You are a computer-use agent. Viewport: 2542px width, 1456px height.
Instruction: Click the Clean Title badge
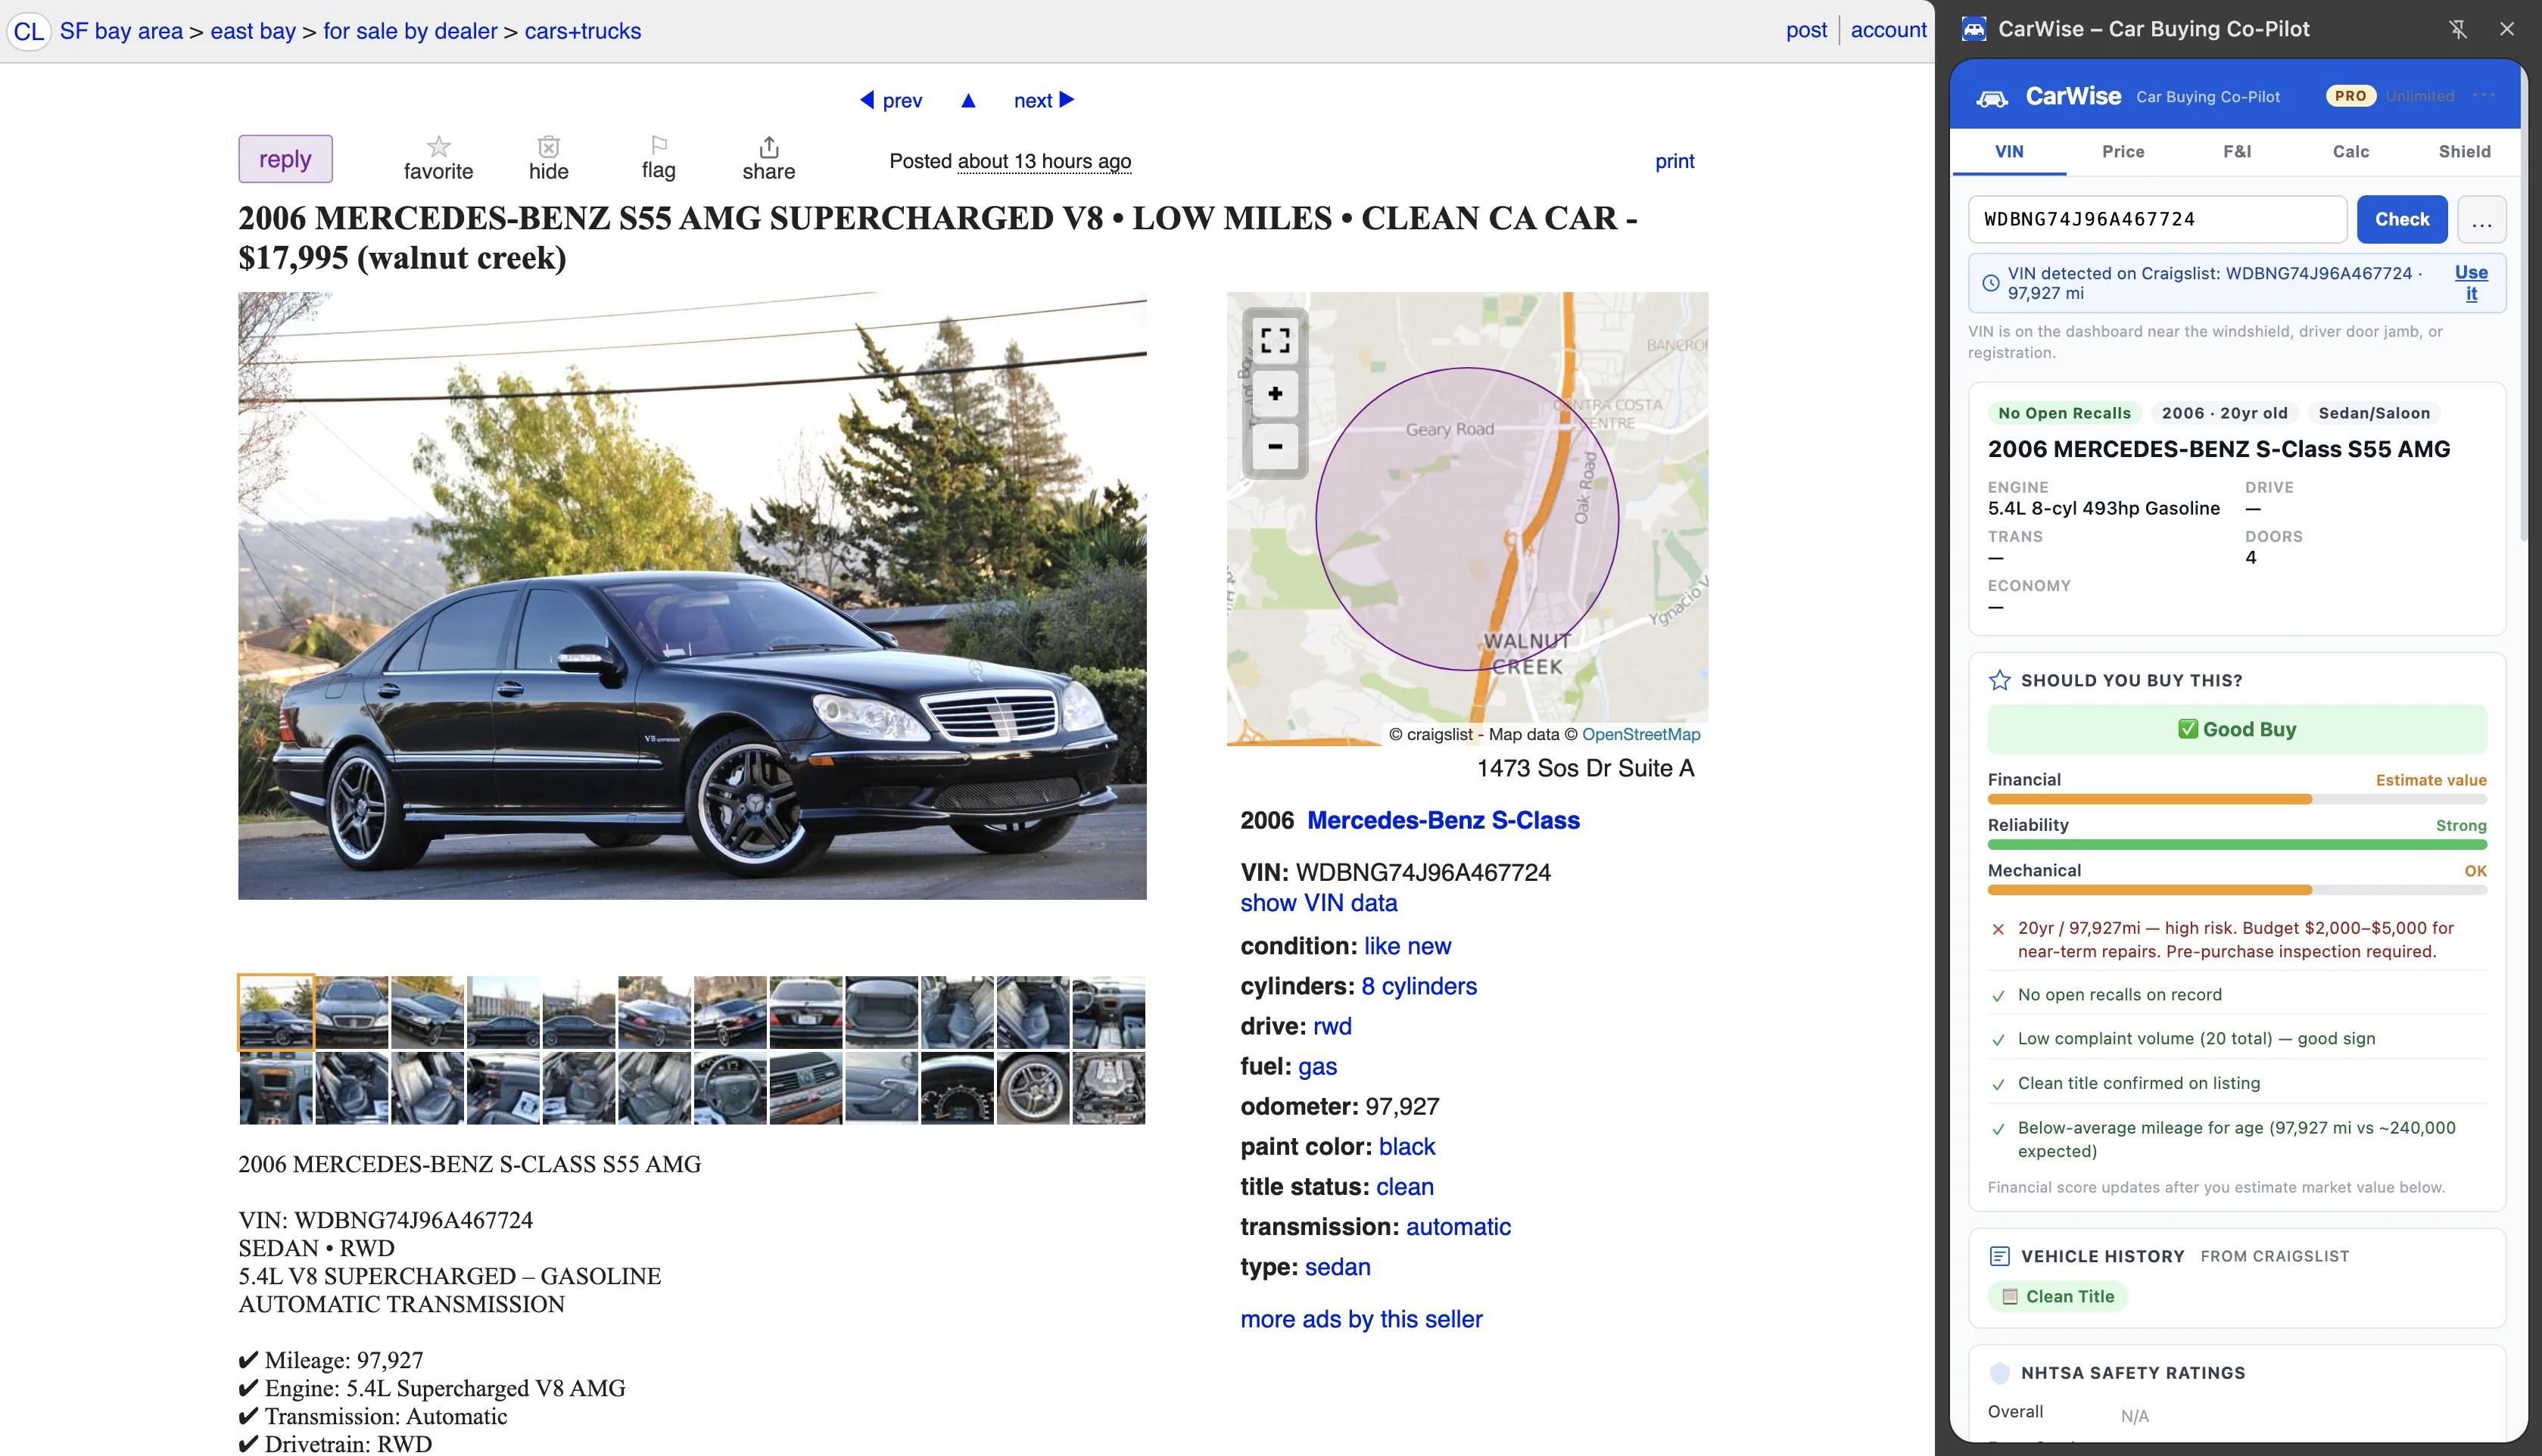coord(2058,1296)
